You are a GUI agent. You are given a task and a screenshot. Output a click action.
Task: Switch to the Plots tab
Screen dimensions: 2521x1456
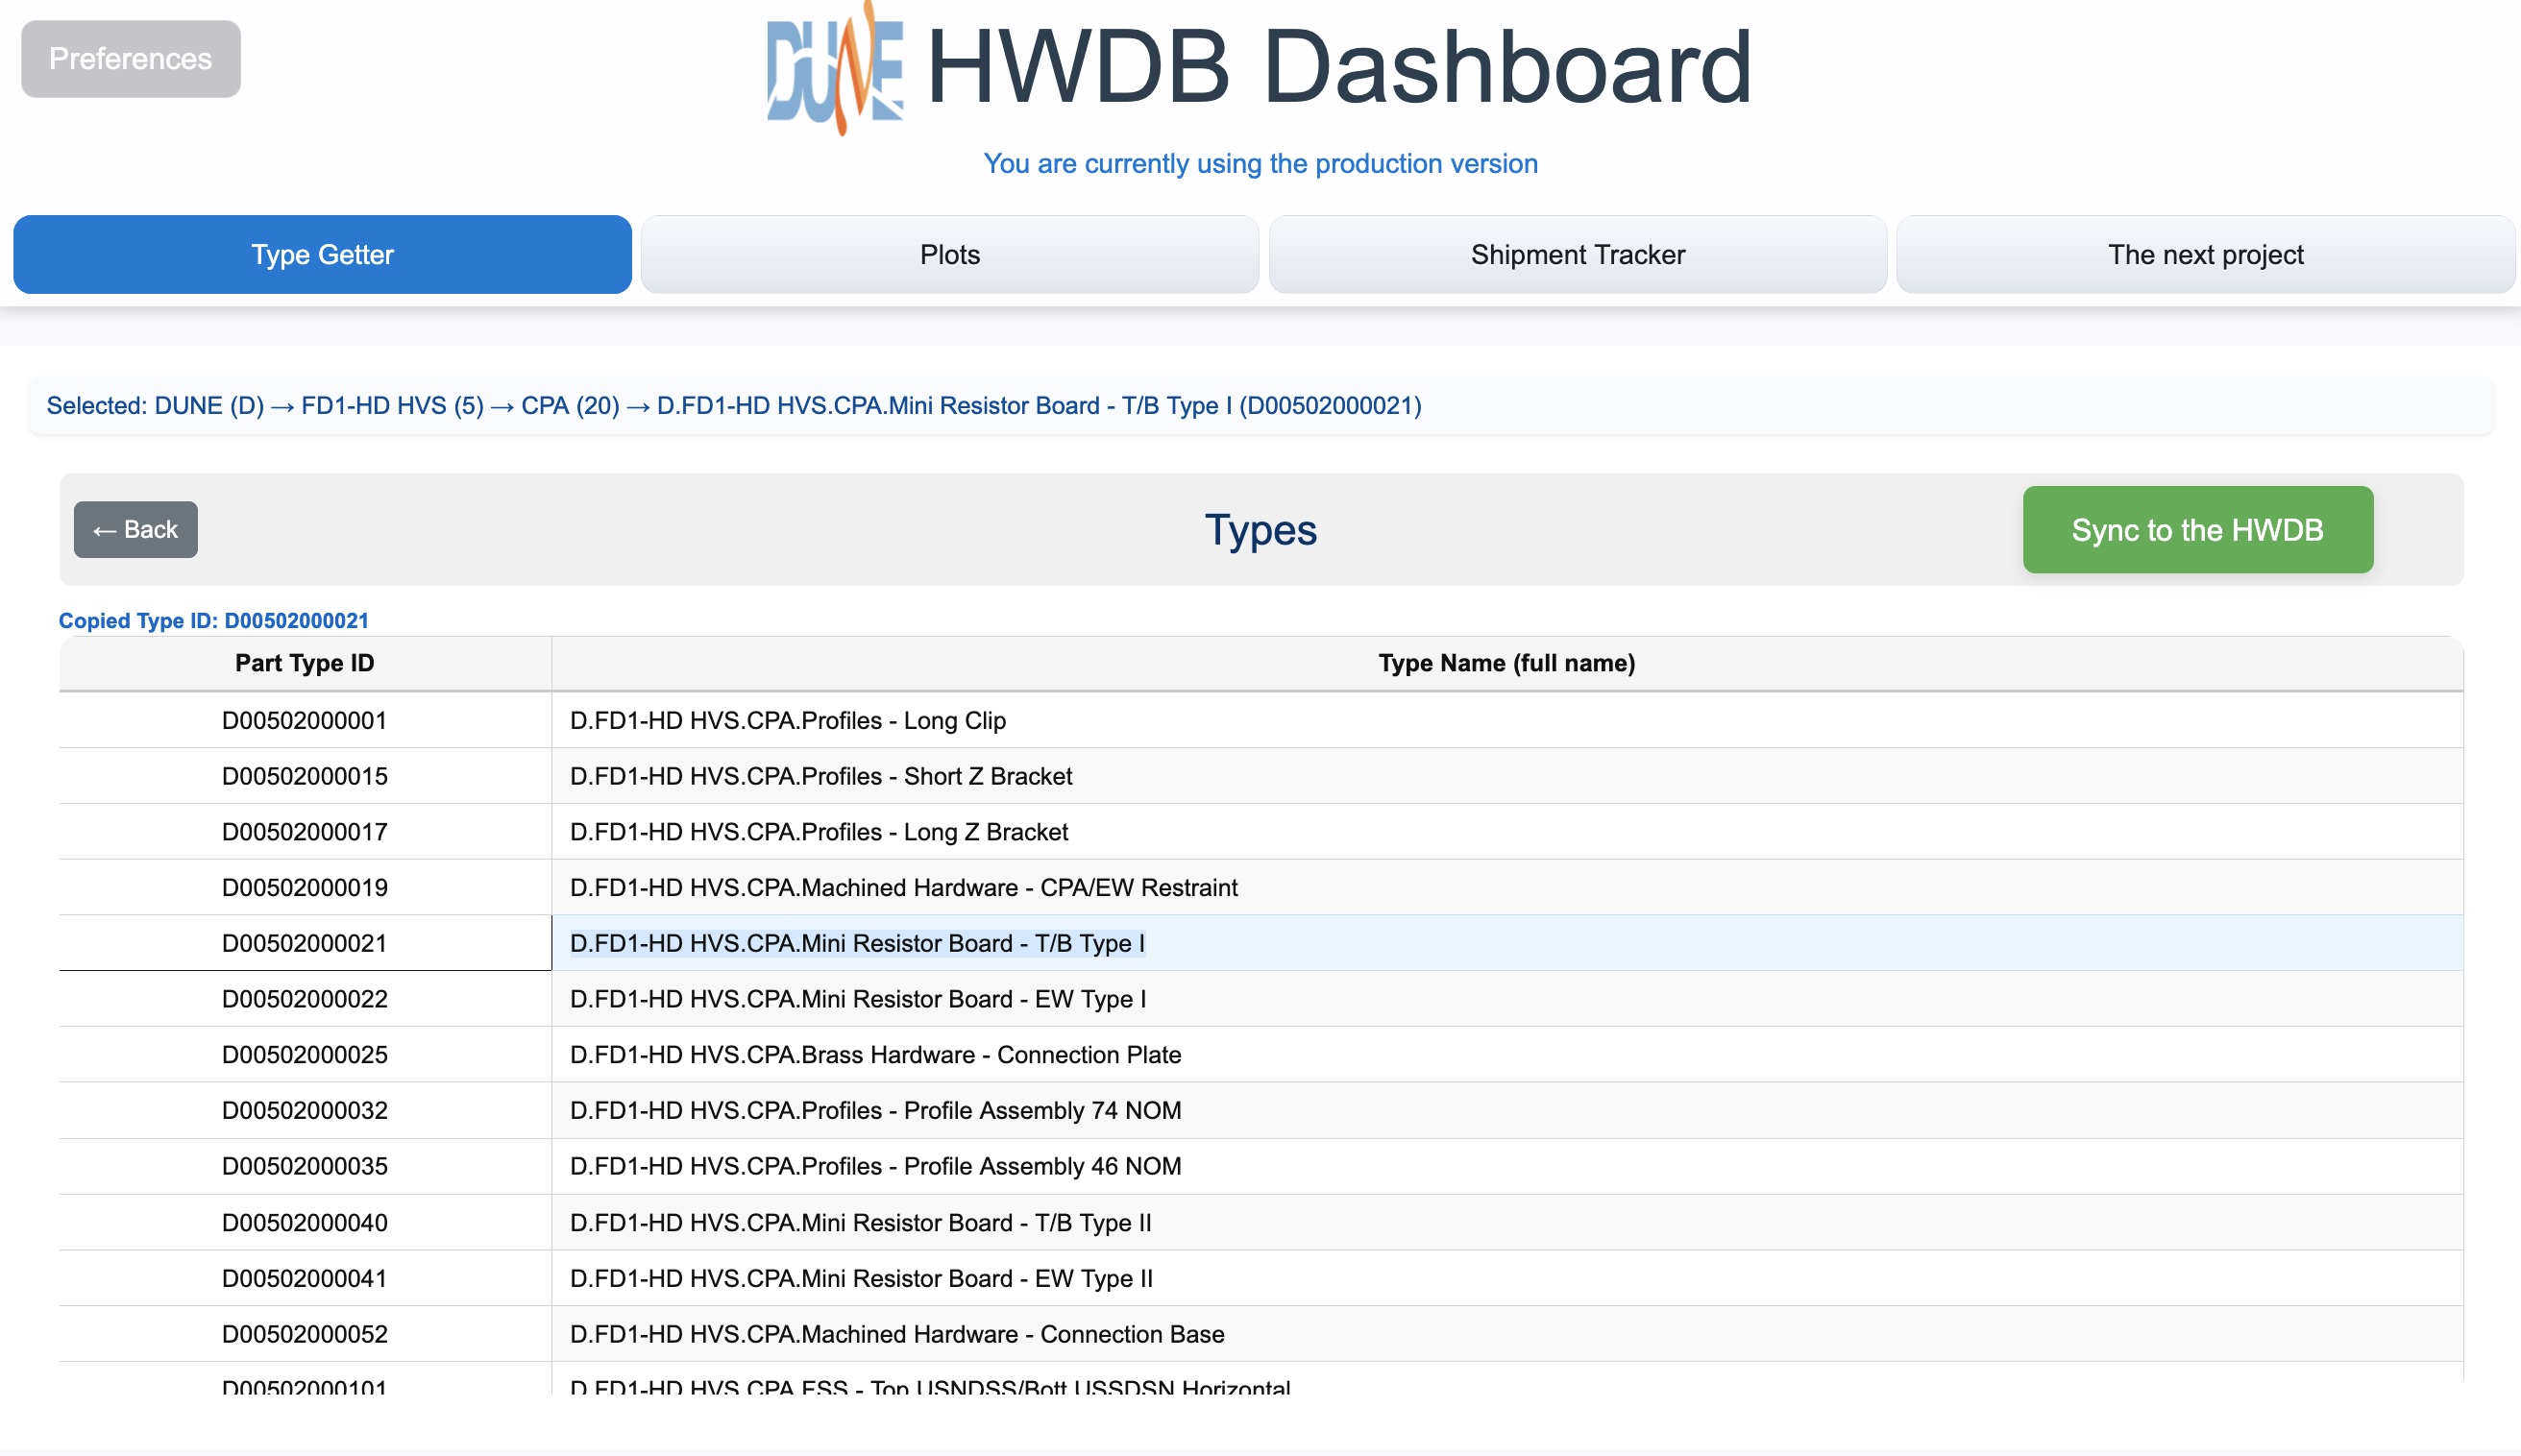[x=949, y=255]
